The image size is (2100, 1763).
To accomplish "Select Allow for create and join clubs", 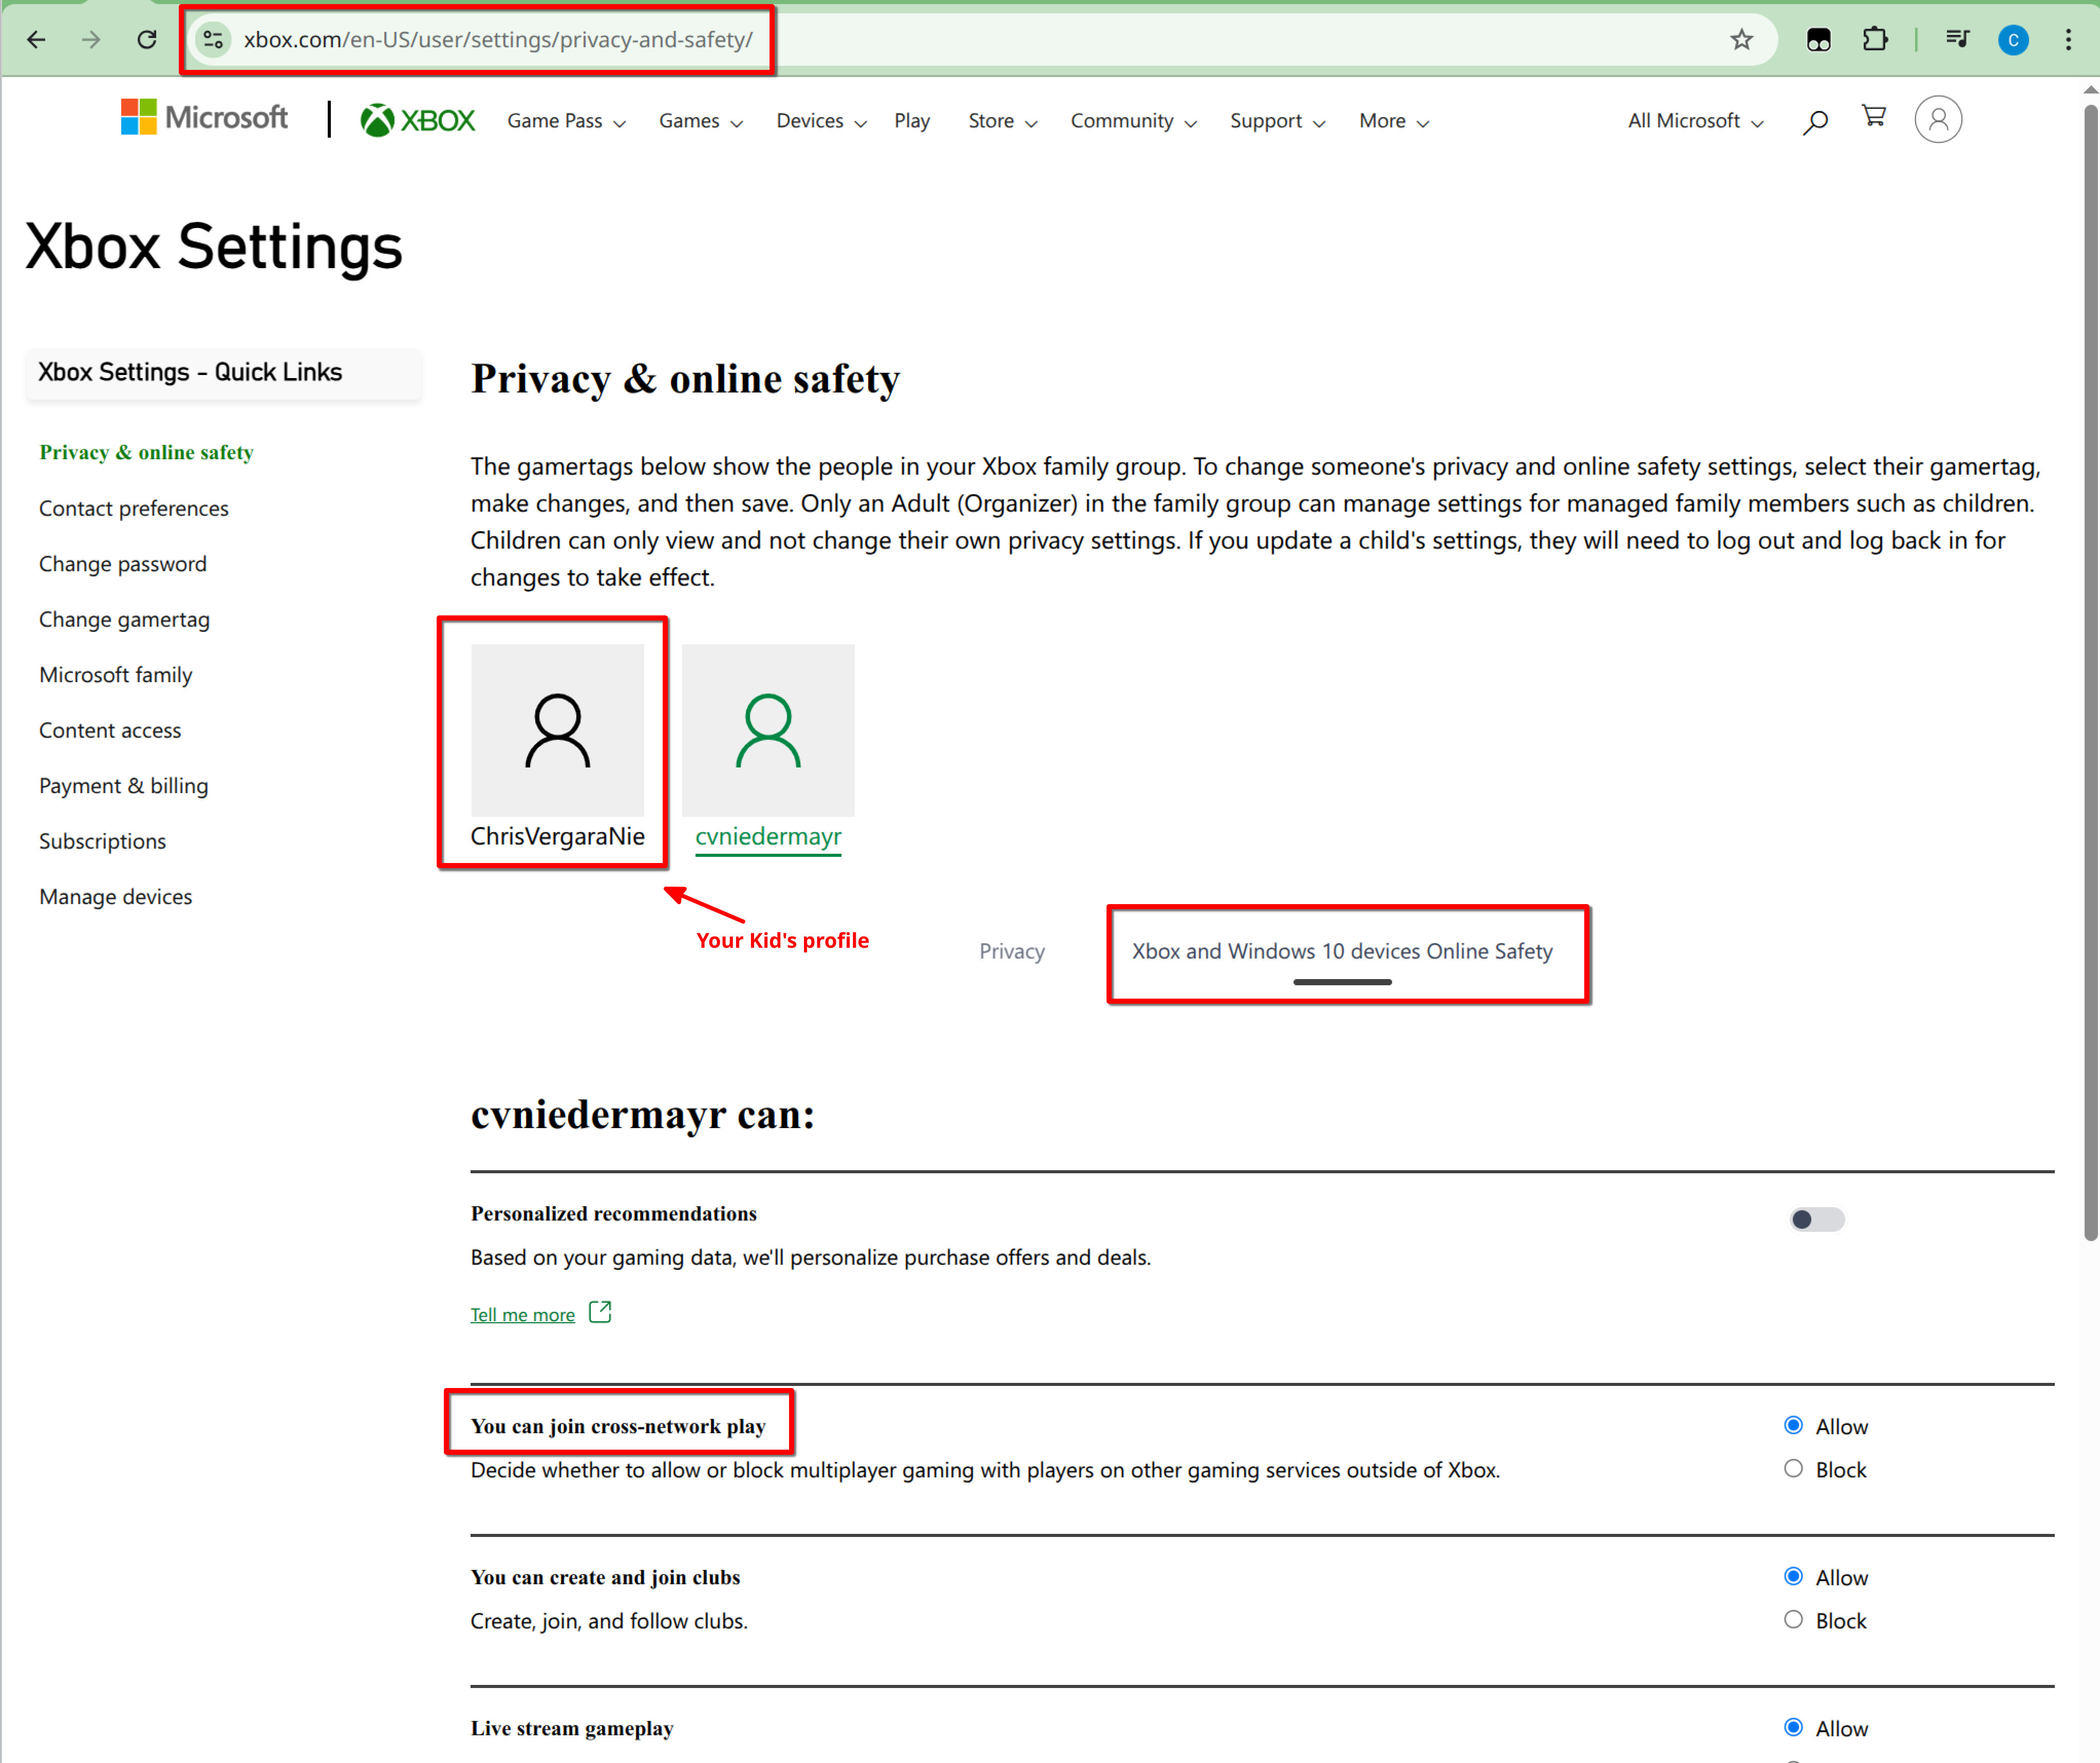I will 1794,1576.
